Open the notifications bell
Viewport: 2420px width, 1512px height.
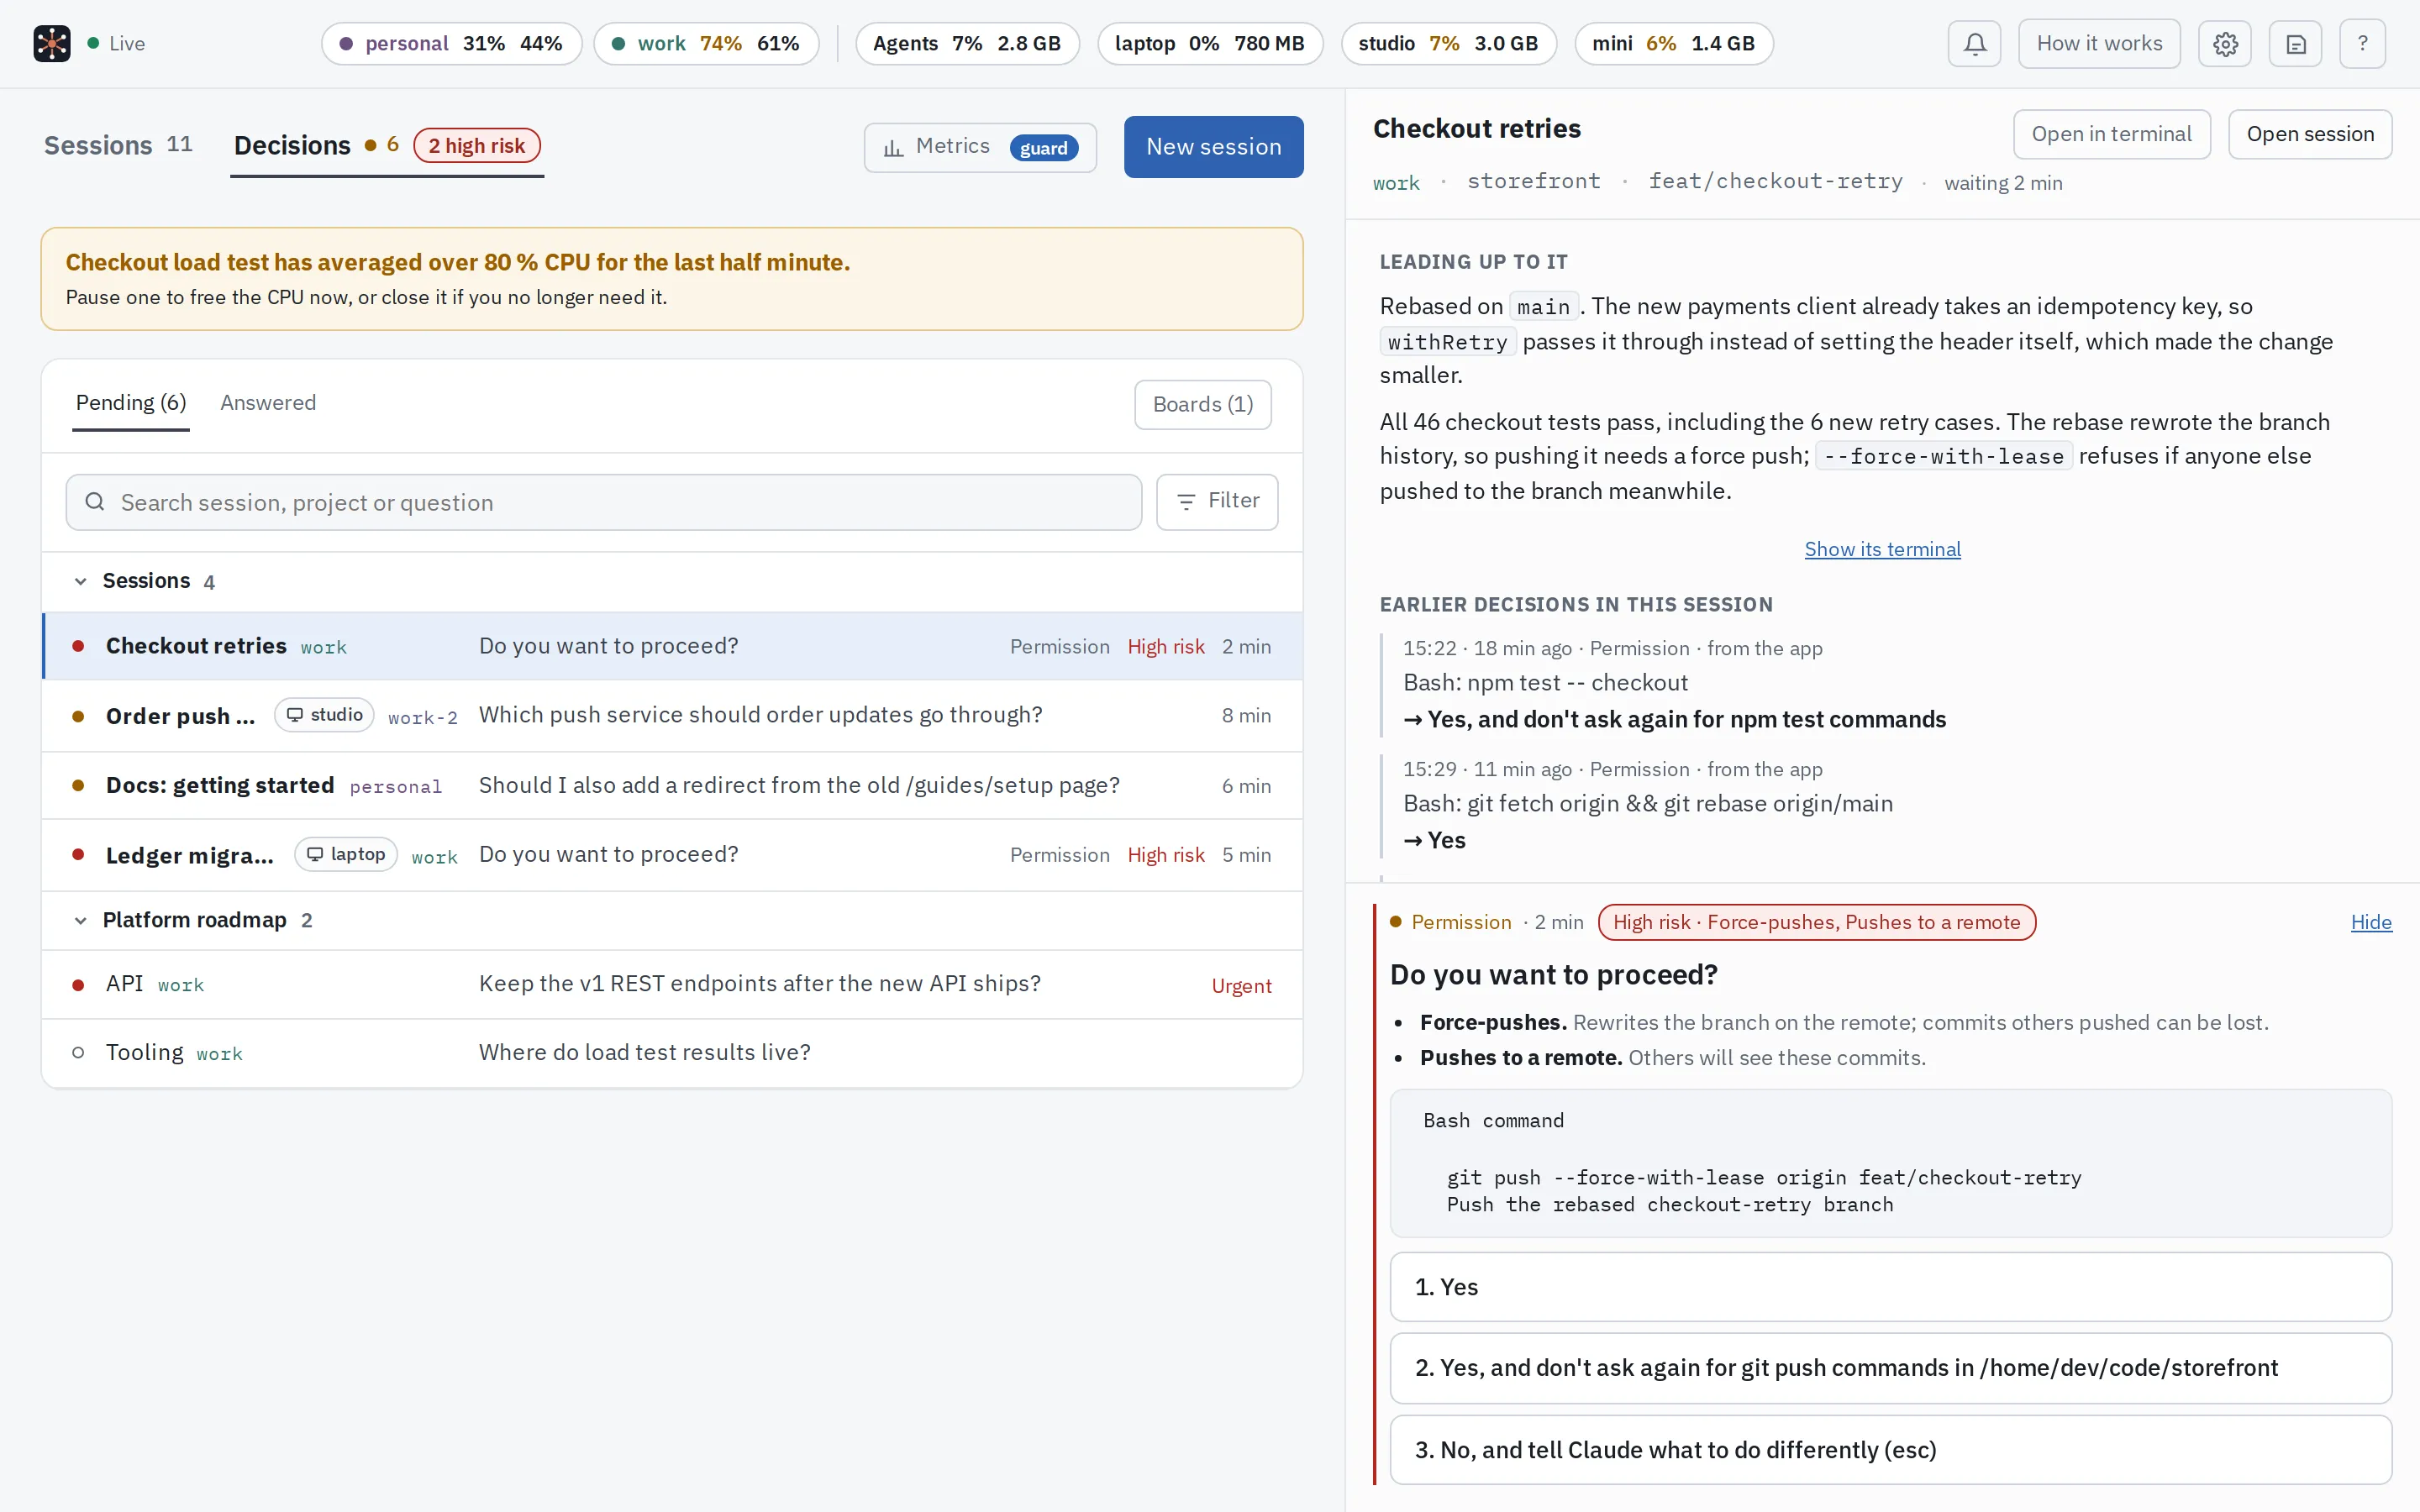click(1974, 44)
